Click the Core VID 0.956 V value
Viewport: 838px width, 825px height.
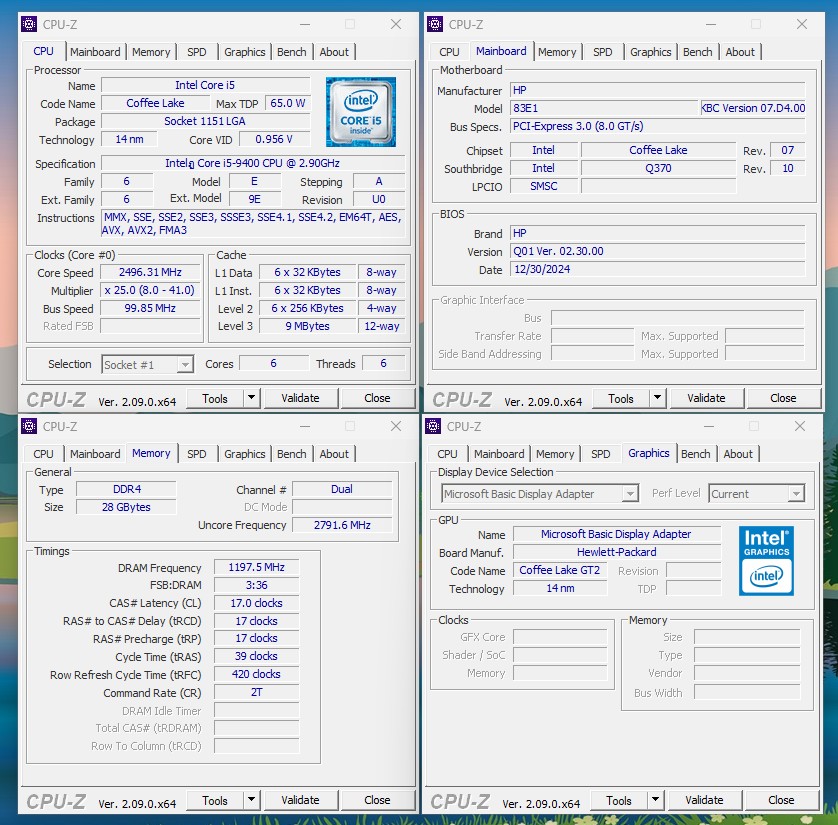pos(274,139)
